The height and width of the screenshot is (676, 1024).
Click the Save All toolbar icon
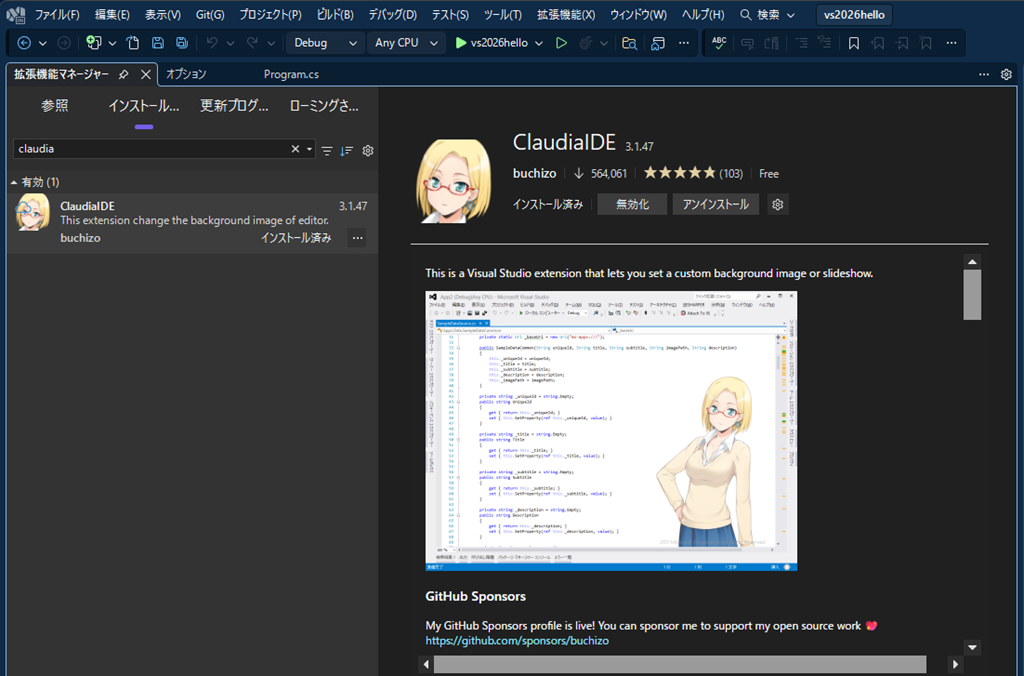182,43
